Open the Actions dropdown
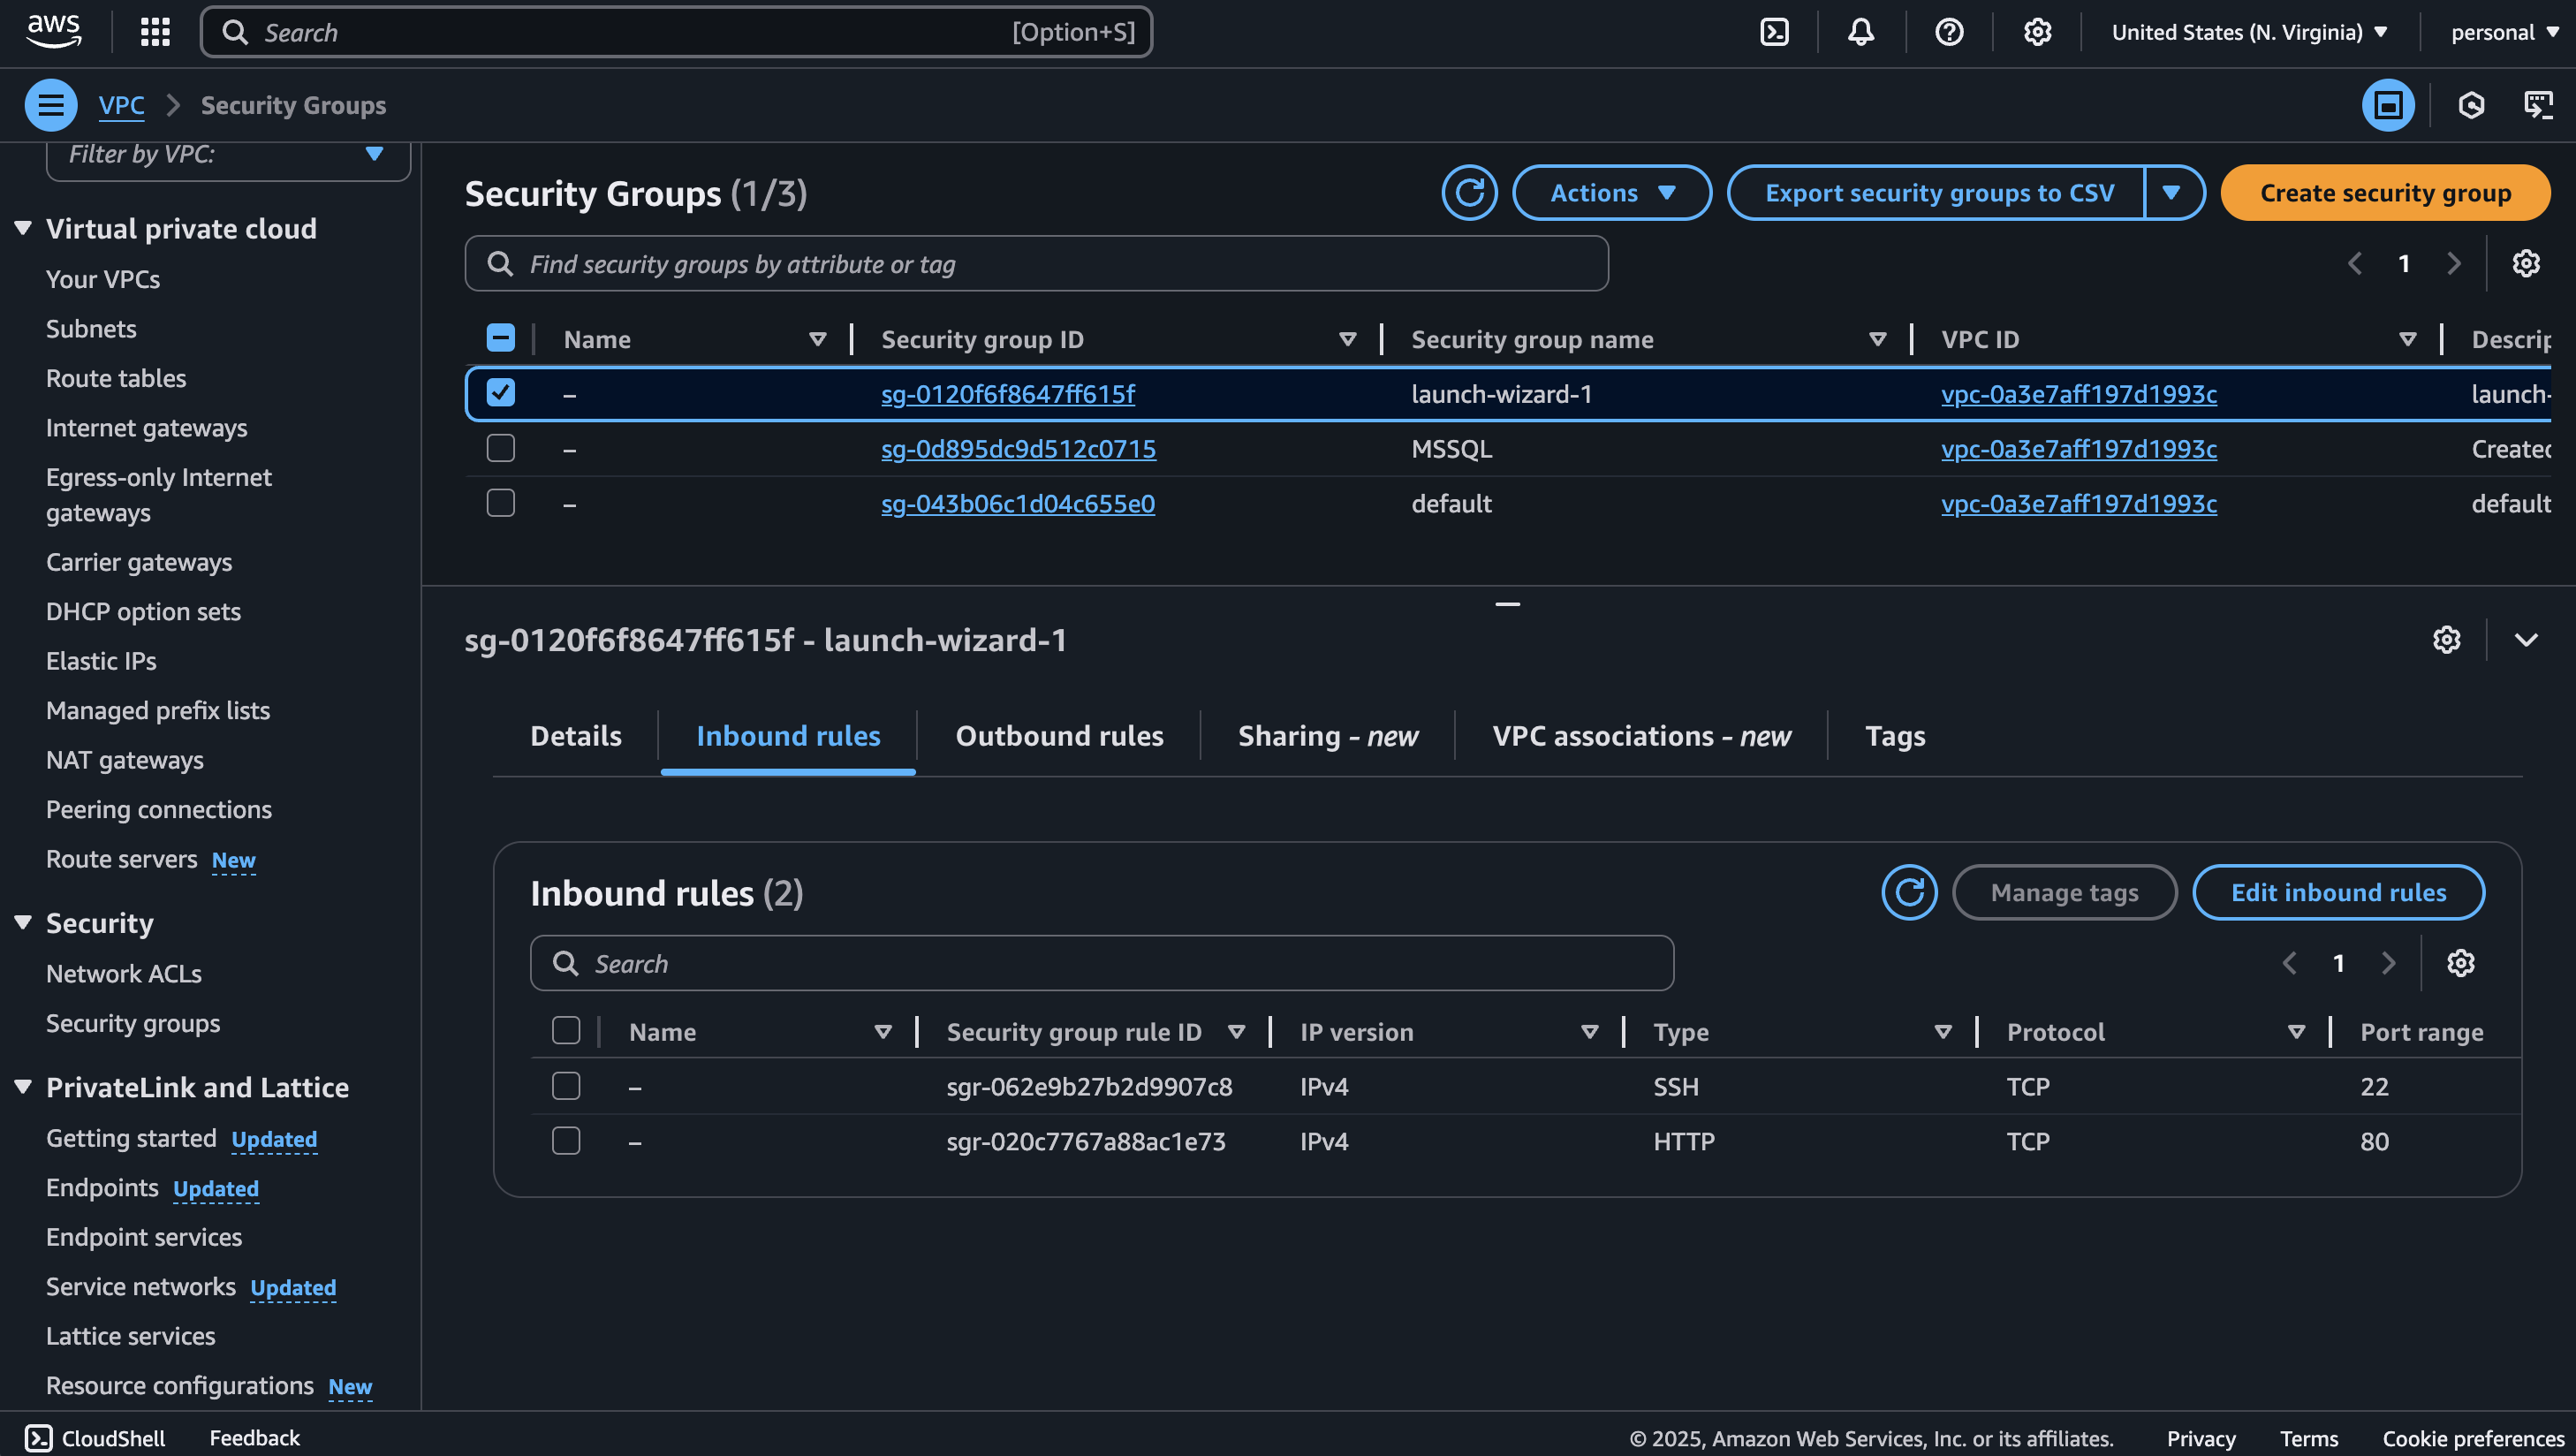 click(x=1612, y=193)
